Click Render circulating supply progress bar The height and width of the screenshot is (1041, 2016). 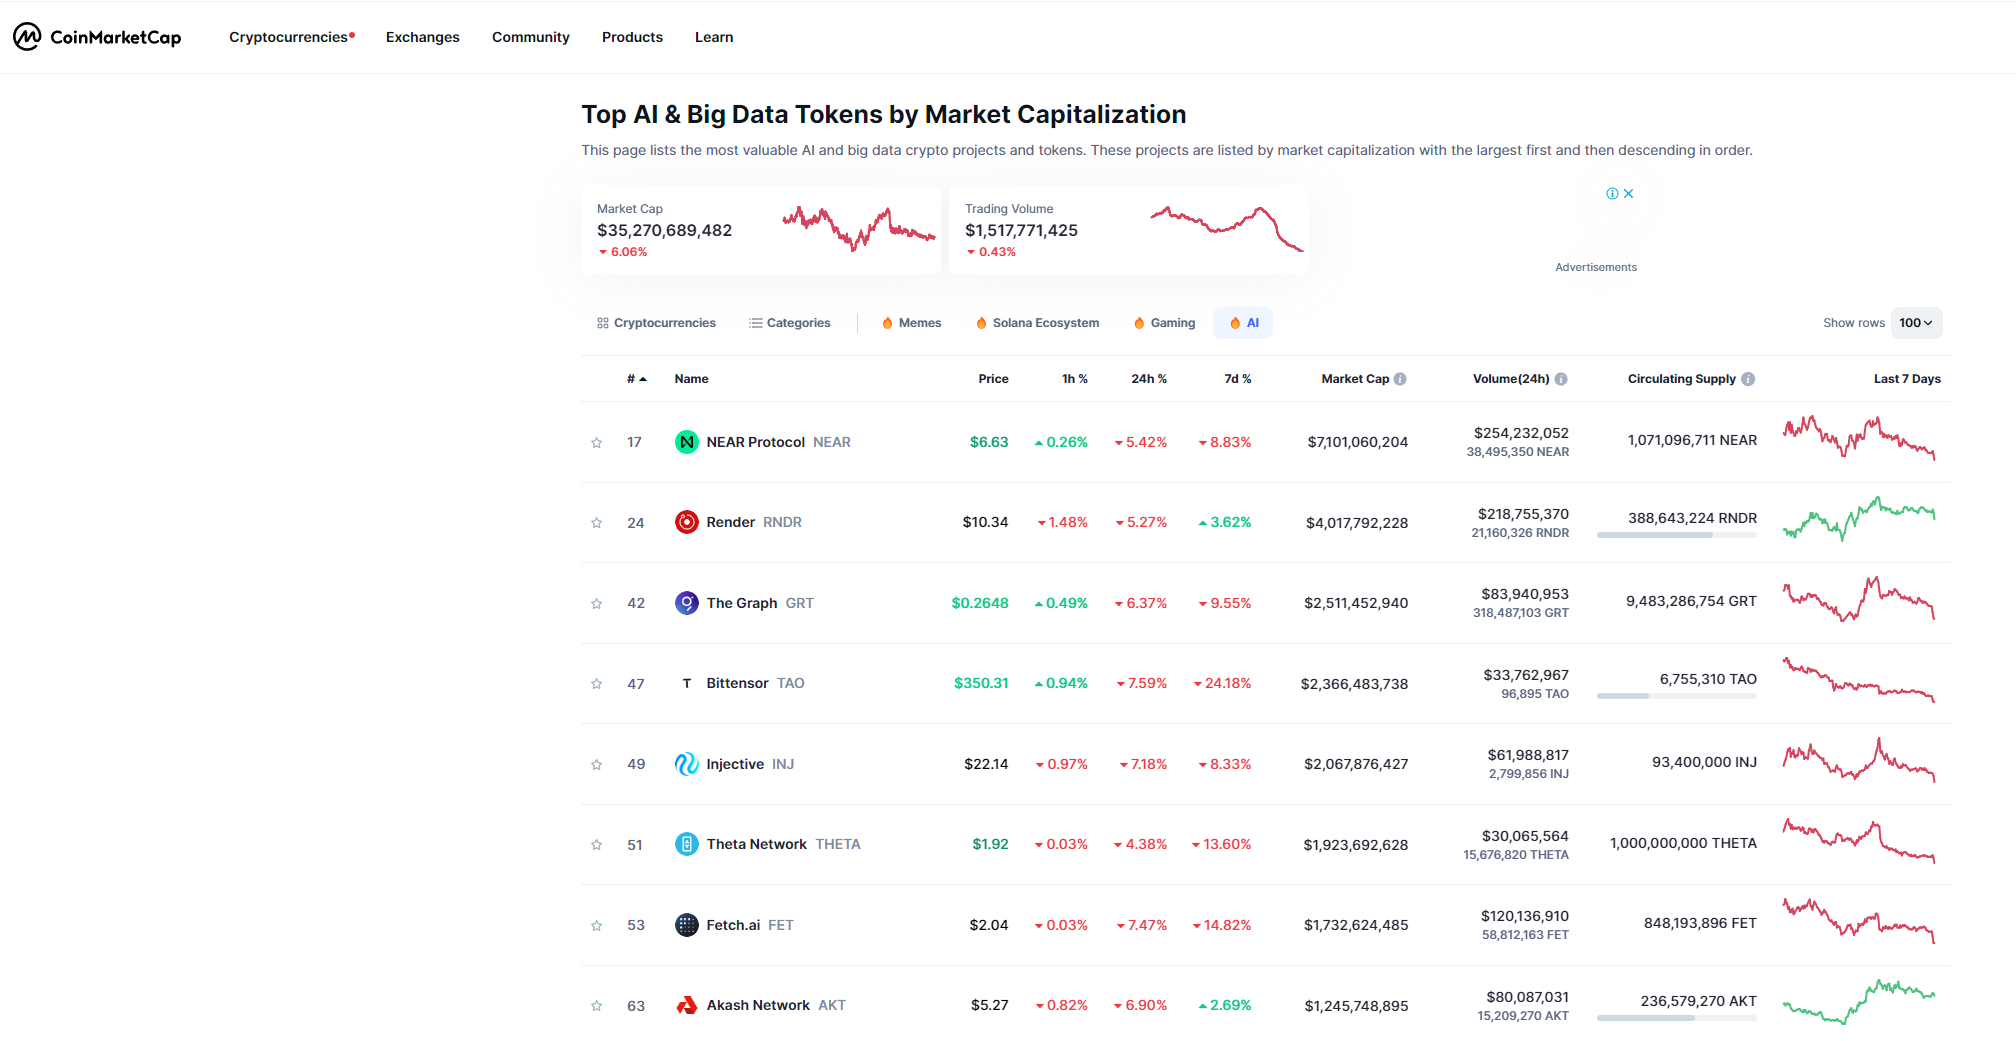1677,535
